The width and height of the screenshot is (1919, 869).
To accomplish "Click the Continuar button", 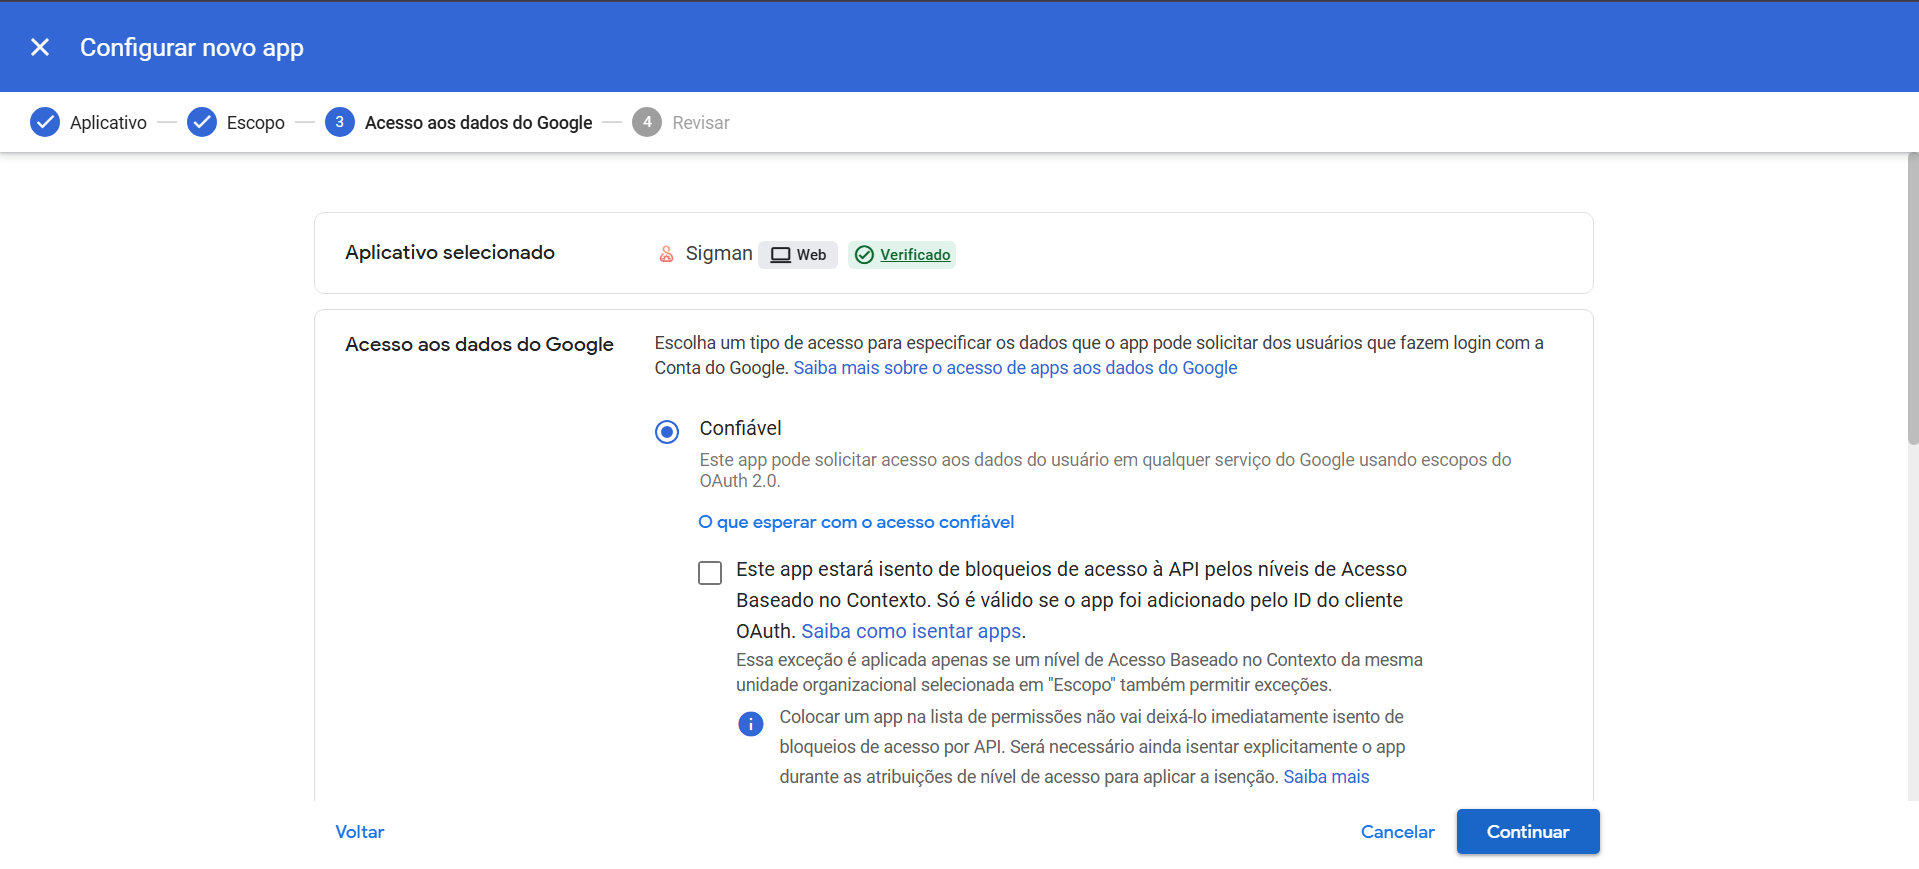I will (1528, 832).
